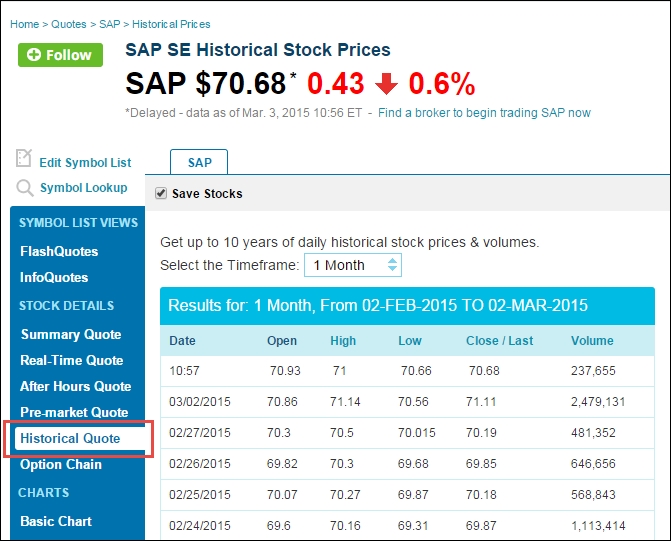Click the date 03/02/2015 cell
The image size is (671, 541).
coord(200,402)
